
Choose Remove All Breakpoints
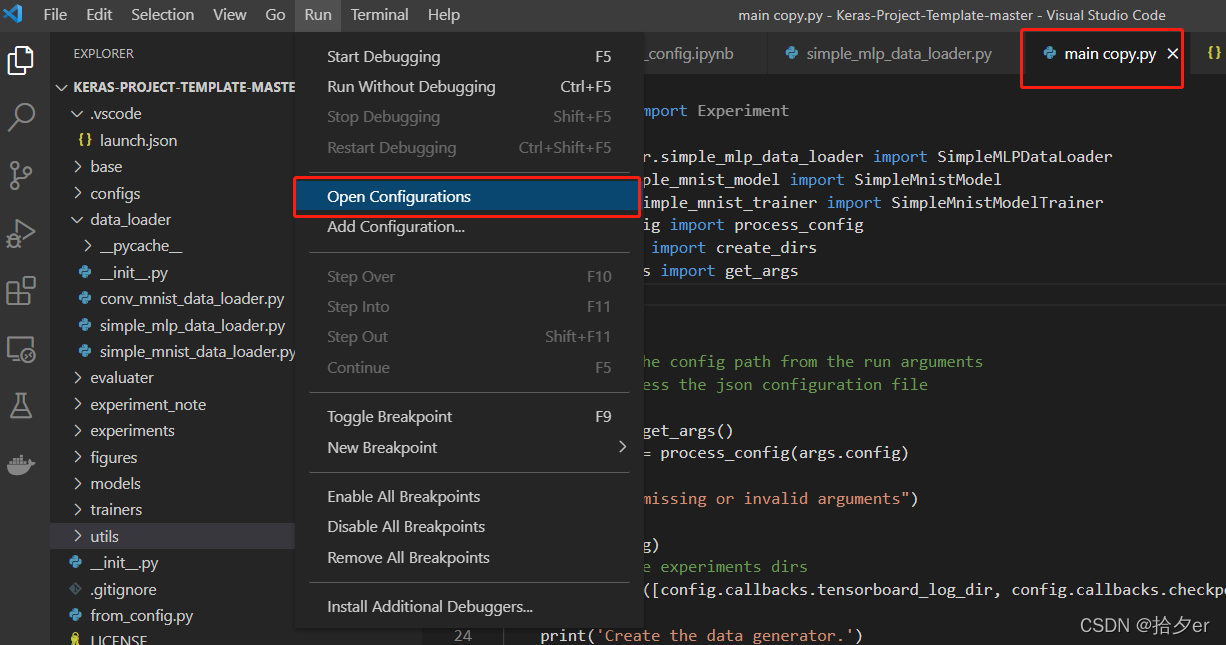click(469, 558)
